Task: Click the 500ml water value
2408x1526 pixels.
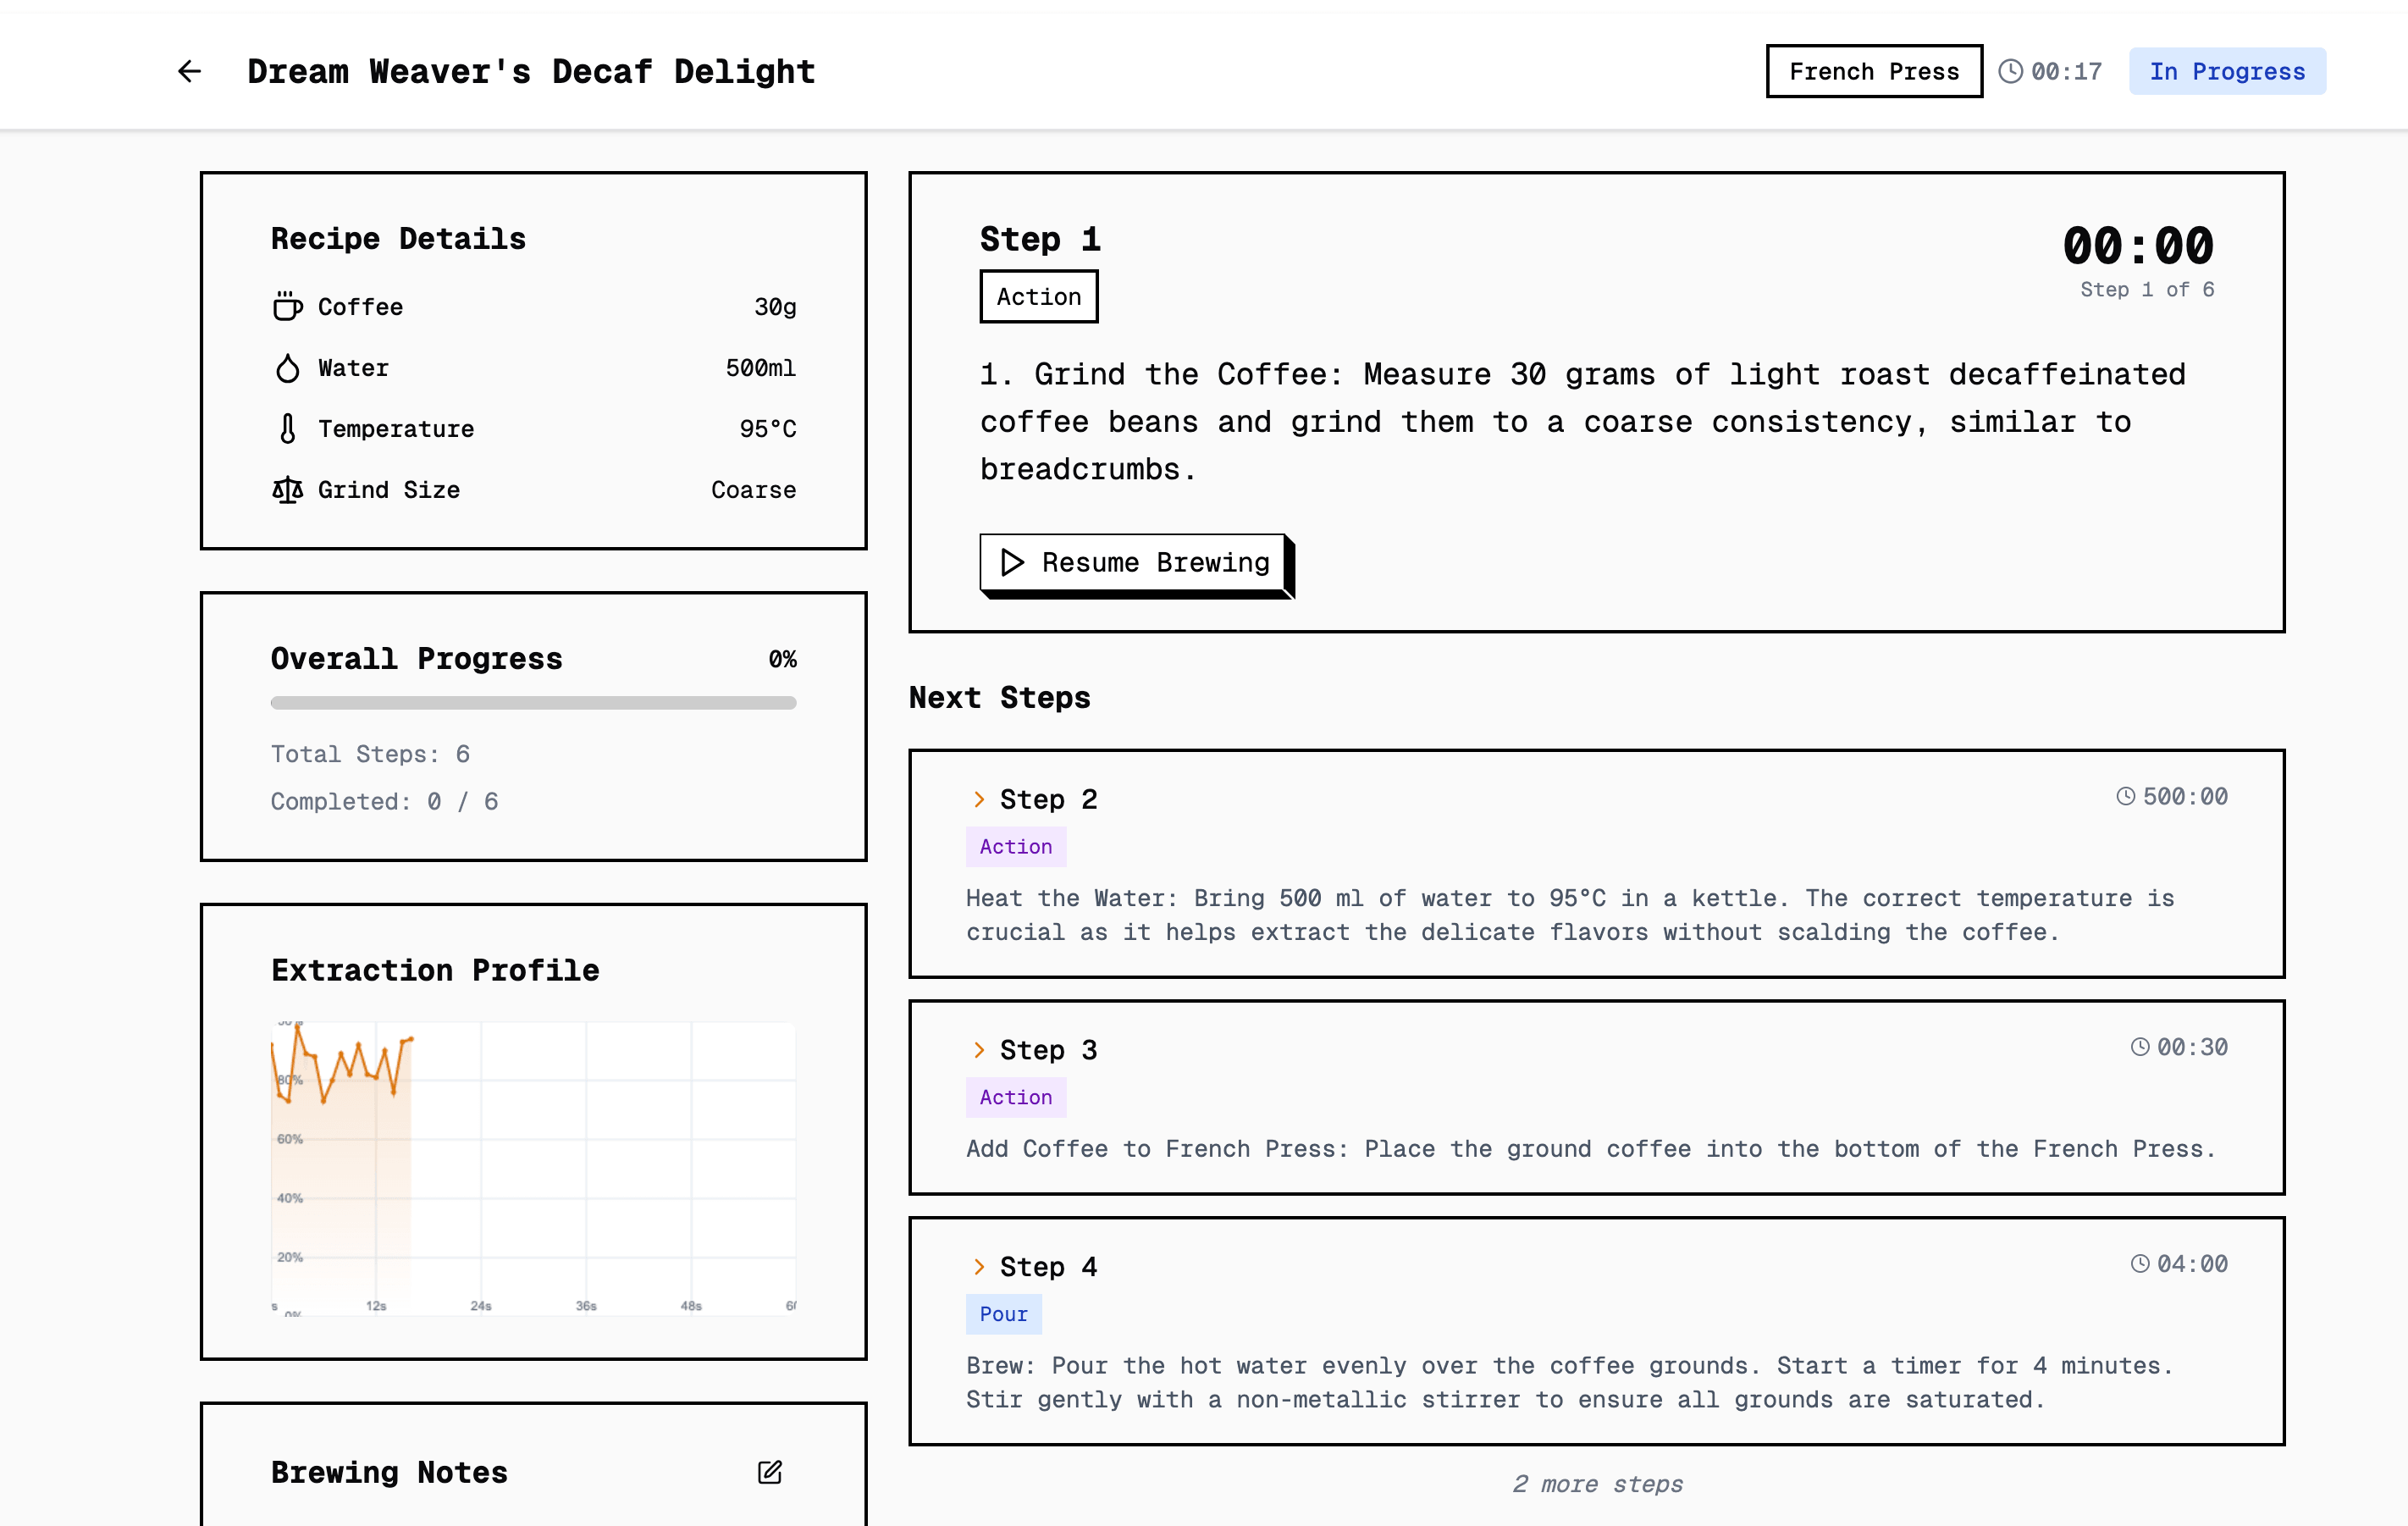Action: point(761,368)
